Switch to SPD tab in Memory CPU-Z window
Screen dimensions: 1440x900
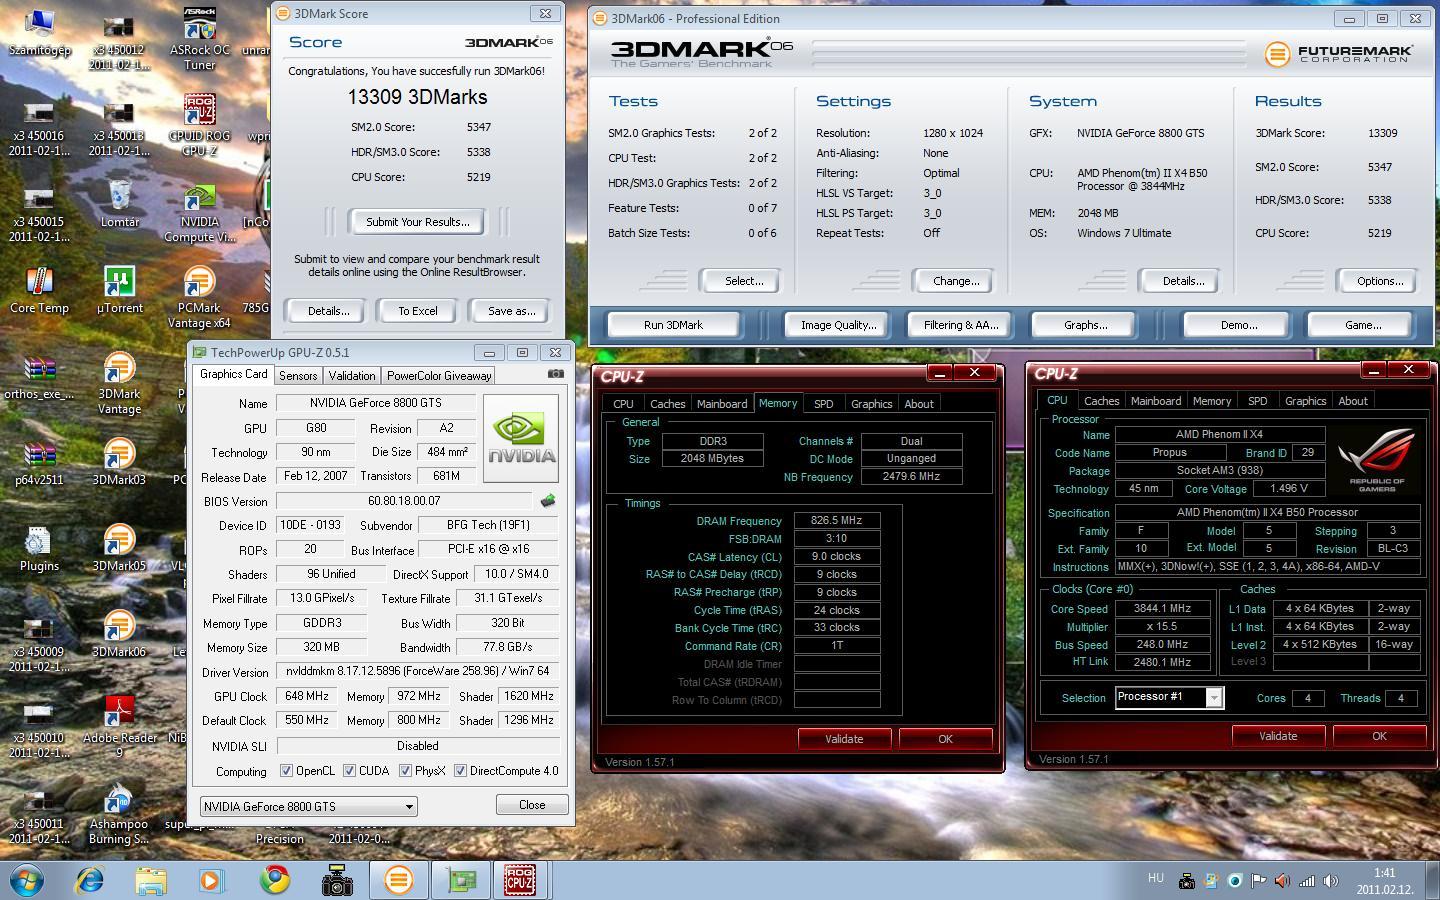click(x=823, y=404)
